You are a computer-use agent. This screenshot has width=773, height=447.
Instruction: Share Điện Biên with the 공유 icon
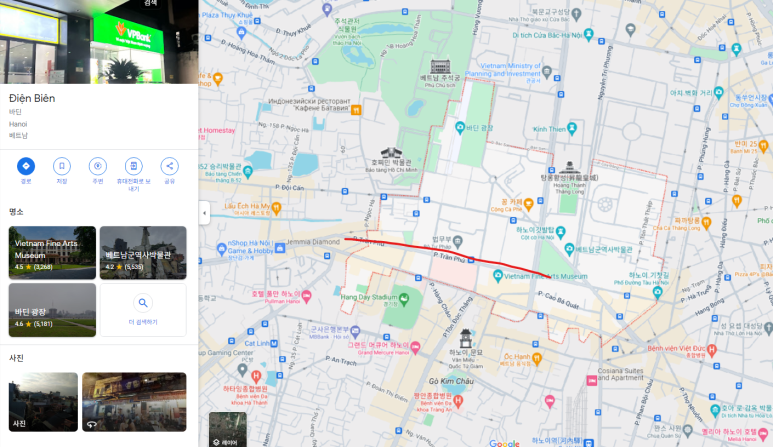[170, 166]
